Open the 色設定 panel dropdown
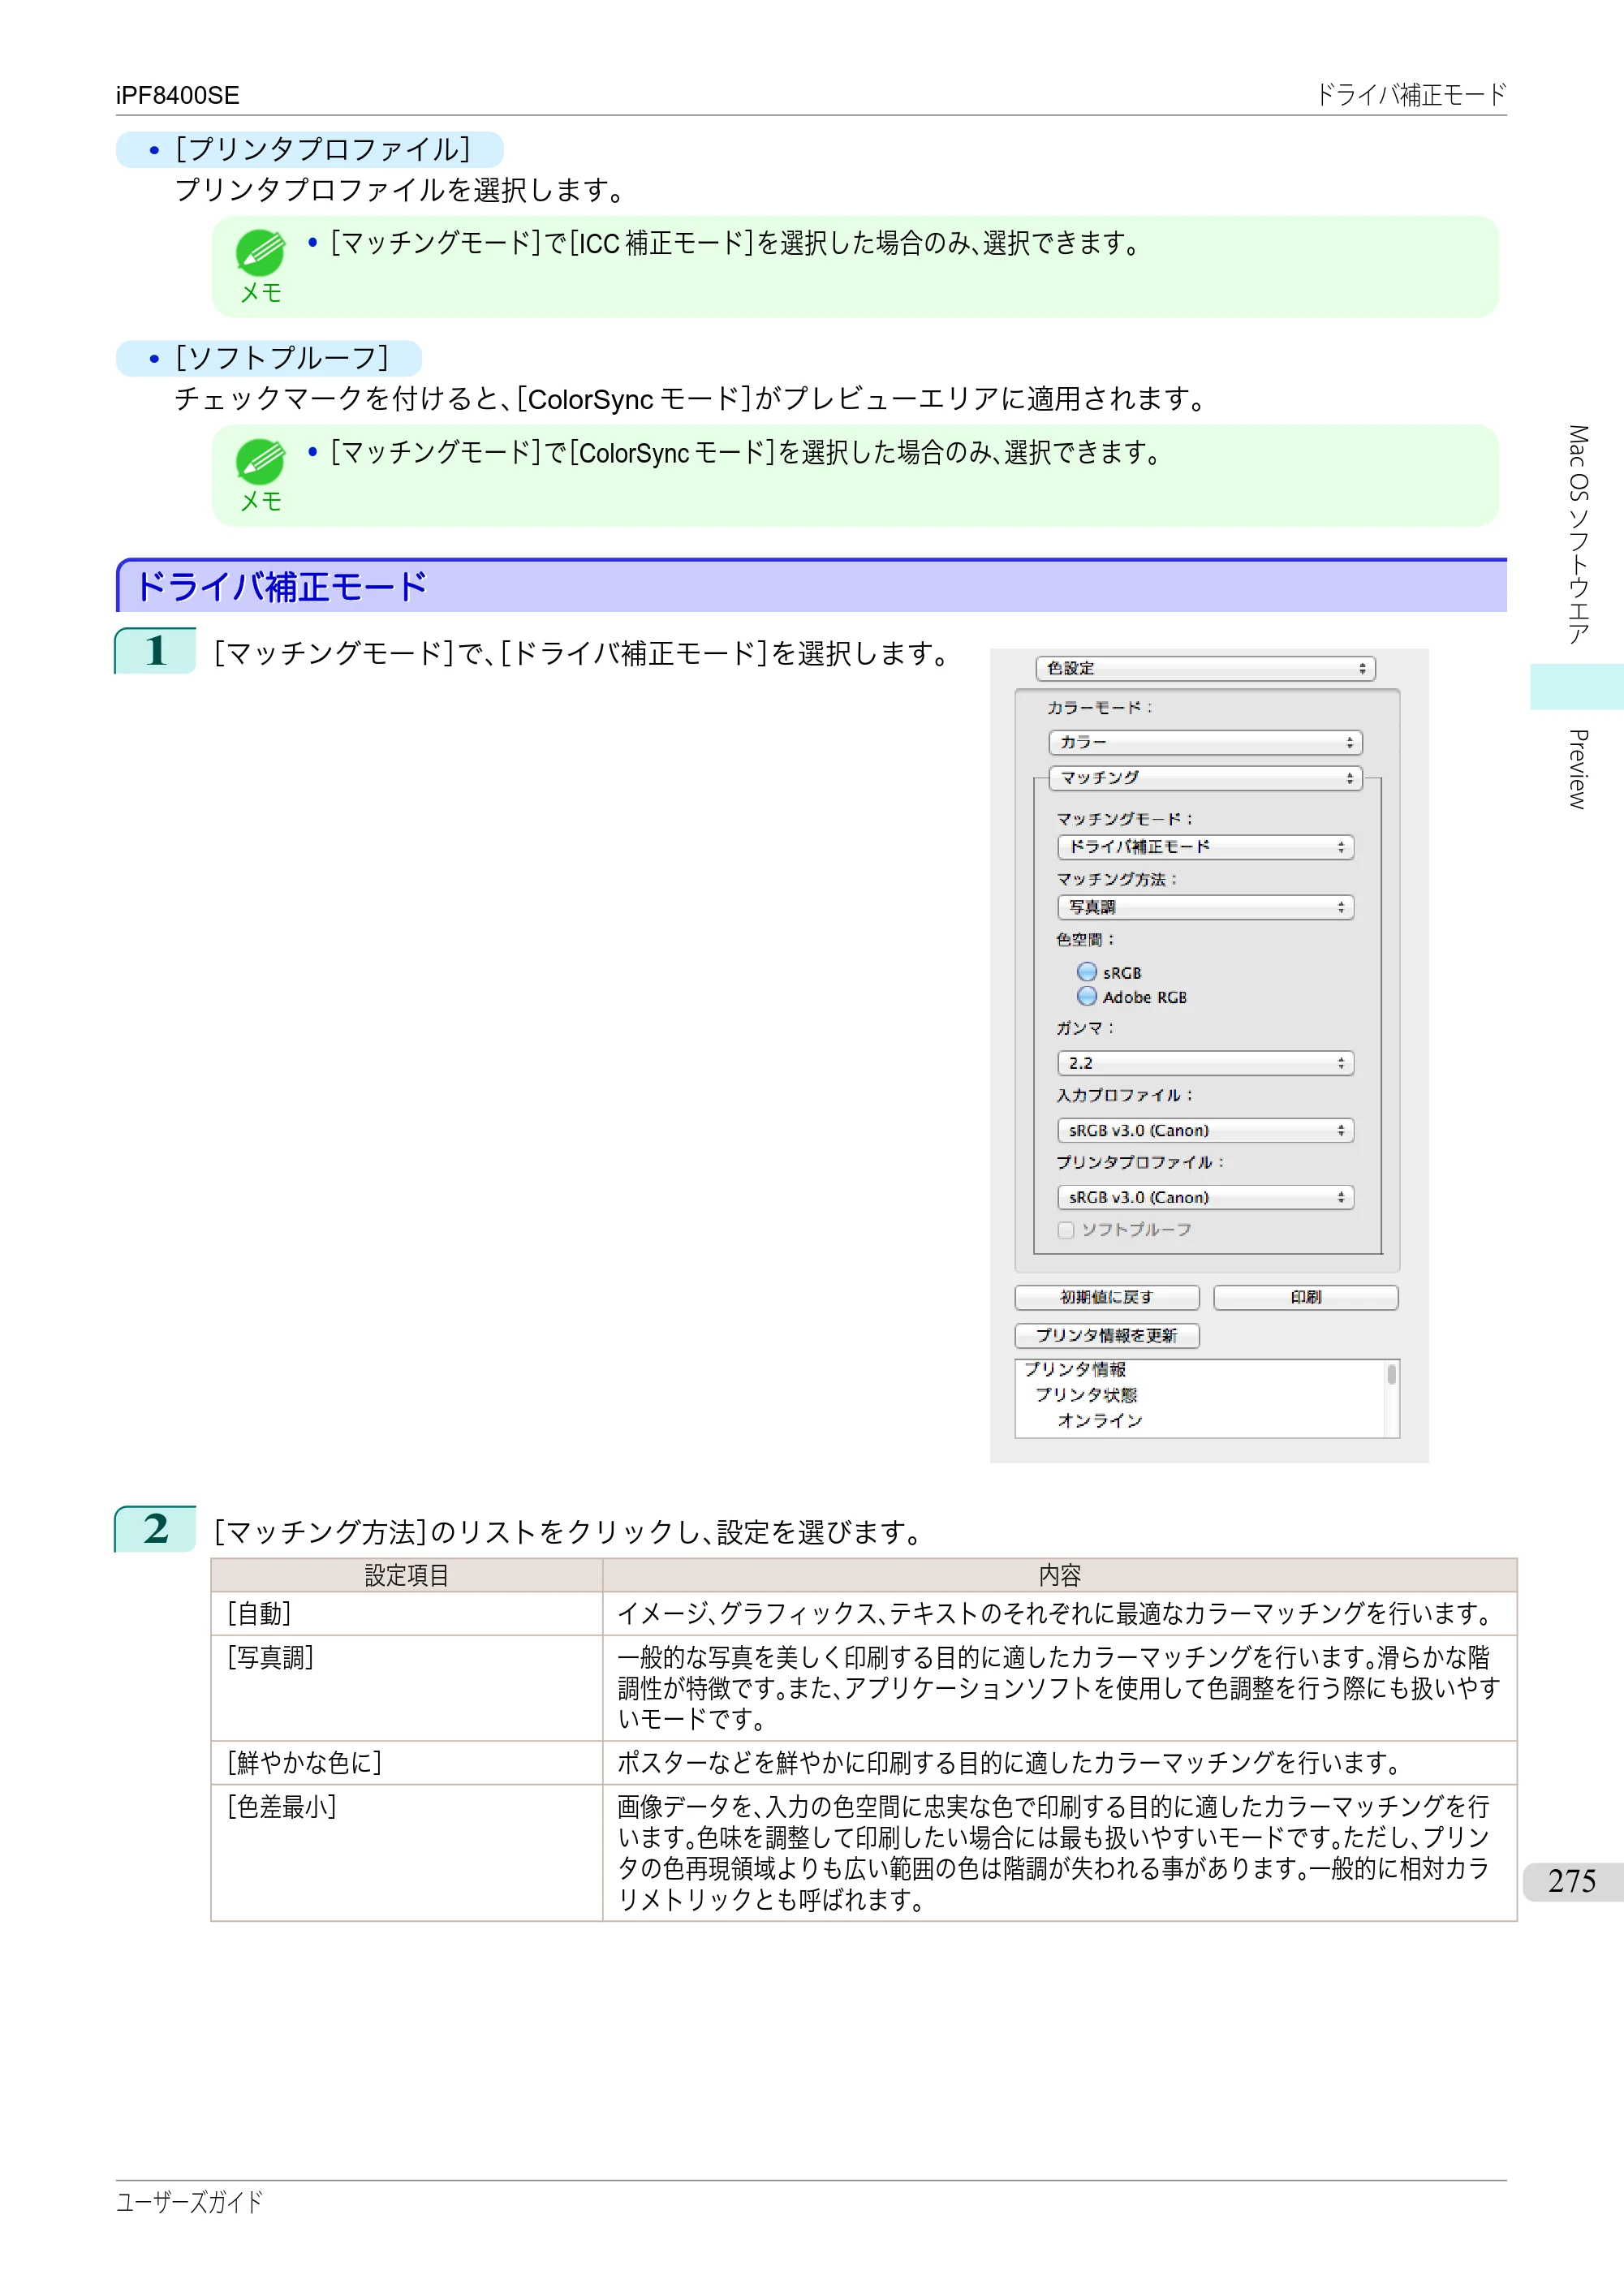1624x2296 pixels. click(1205, 668)
